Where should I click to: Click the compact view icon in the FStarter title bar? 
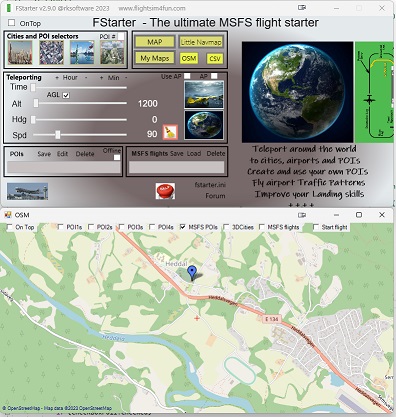point(302,8)
